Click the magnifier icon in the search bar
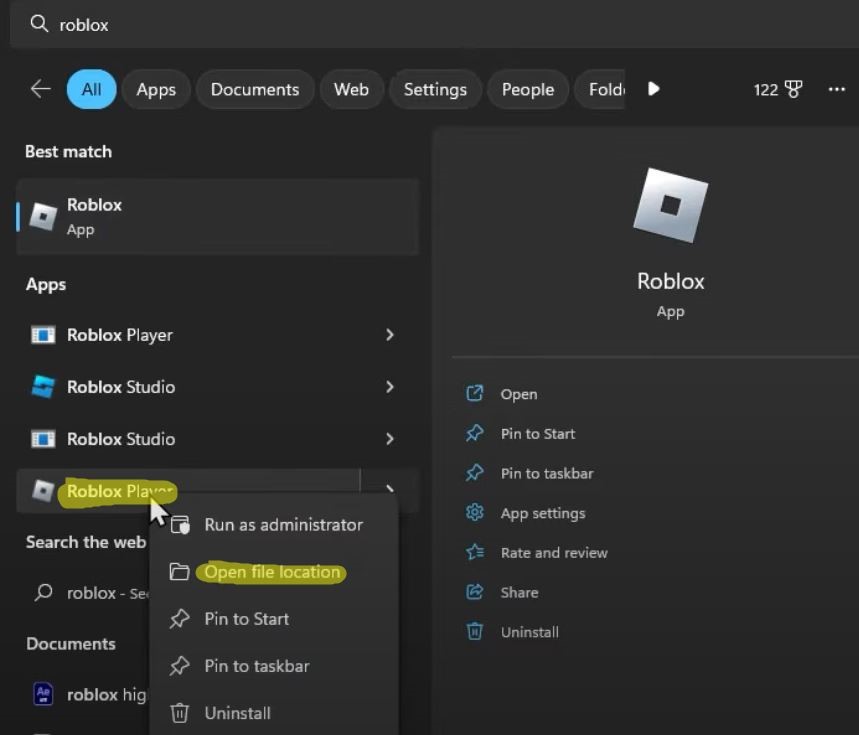The height and width of the screenshot is (735, 859). (x=39, y=24)
